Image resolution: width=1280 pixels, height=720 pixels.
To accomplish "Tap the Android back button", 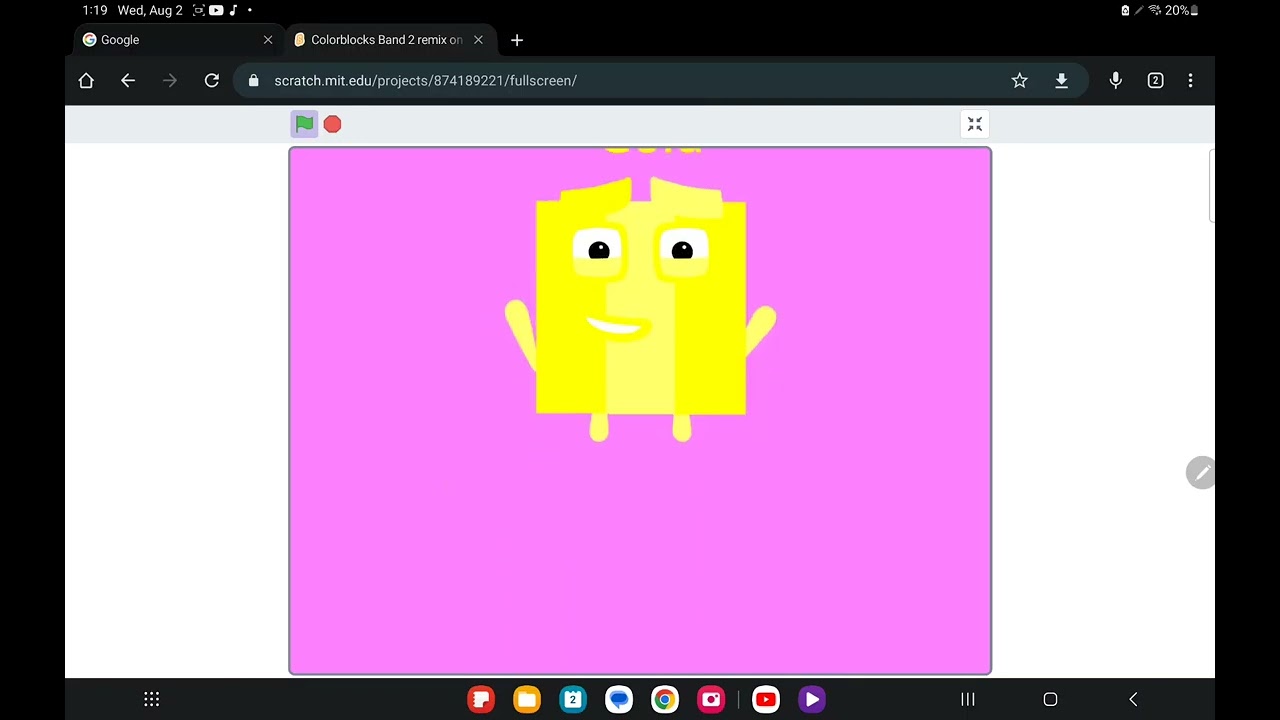I will pos(1133,699).
